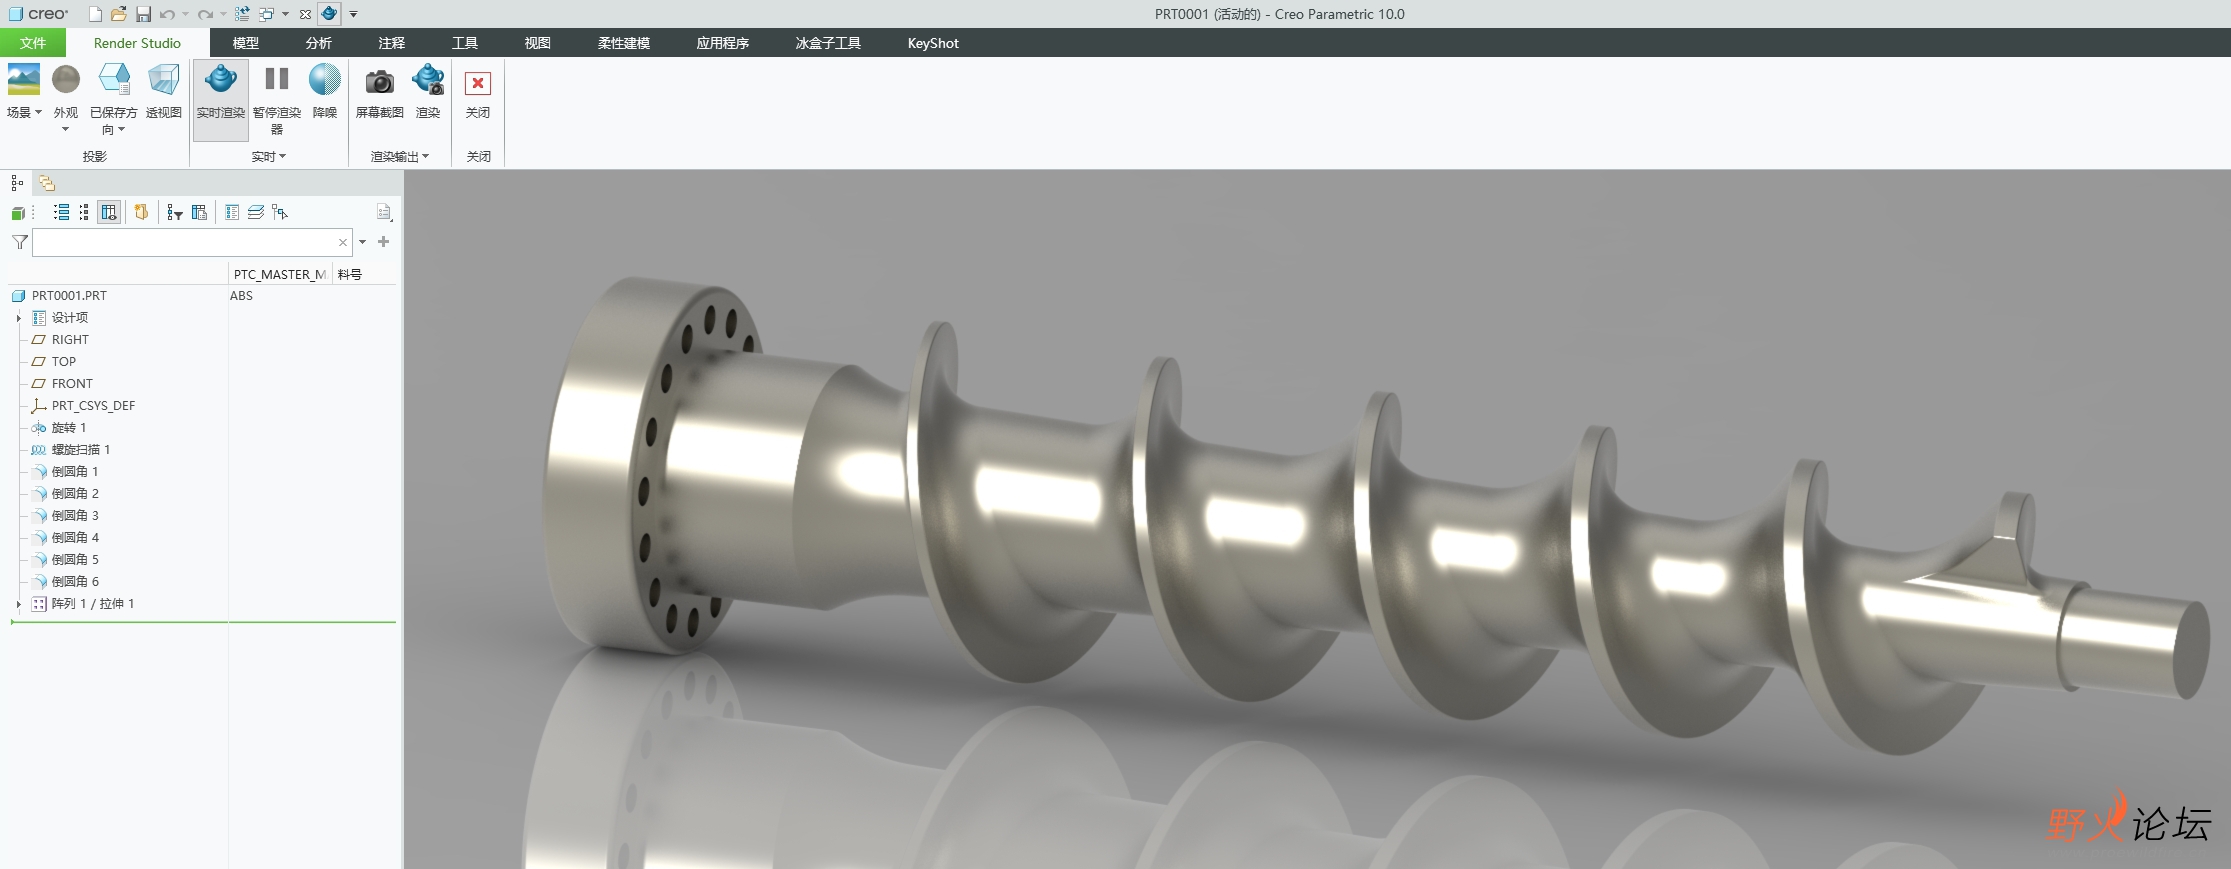Customize the quick access toolbar dropdown
Viewport: 2231px width, 869px height.
353,14
